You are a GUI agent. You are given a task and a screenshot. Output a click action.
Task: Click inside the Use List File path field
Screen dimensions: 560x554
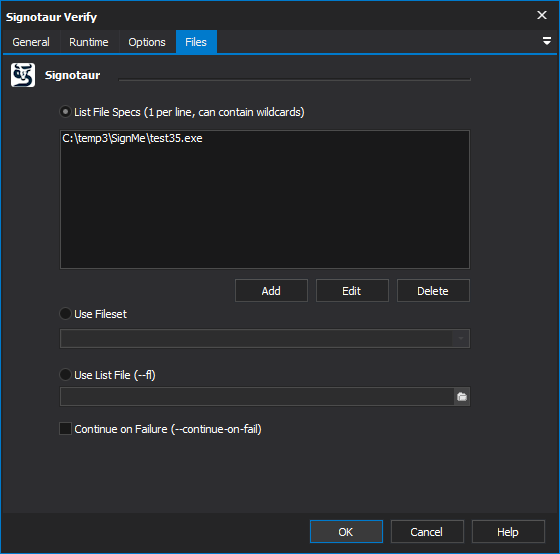[257, 396]
